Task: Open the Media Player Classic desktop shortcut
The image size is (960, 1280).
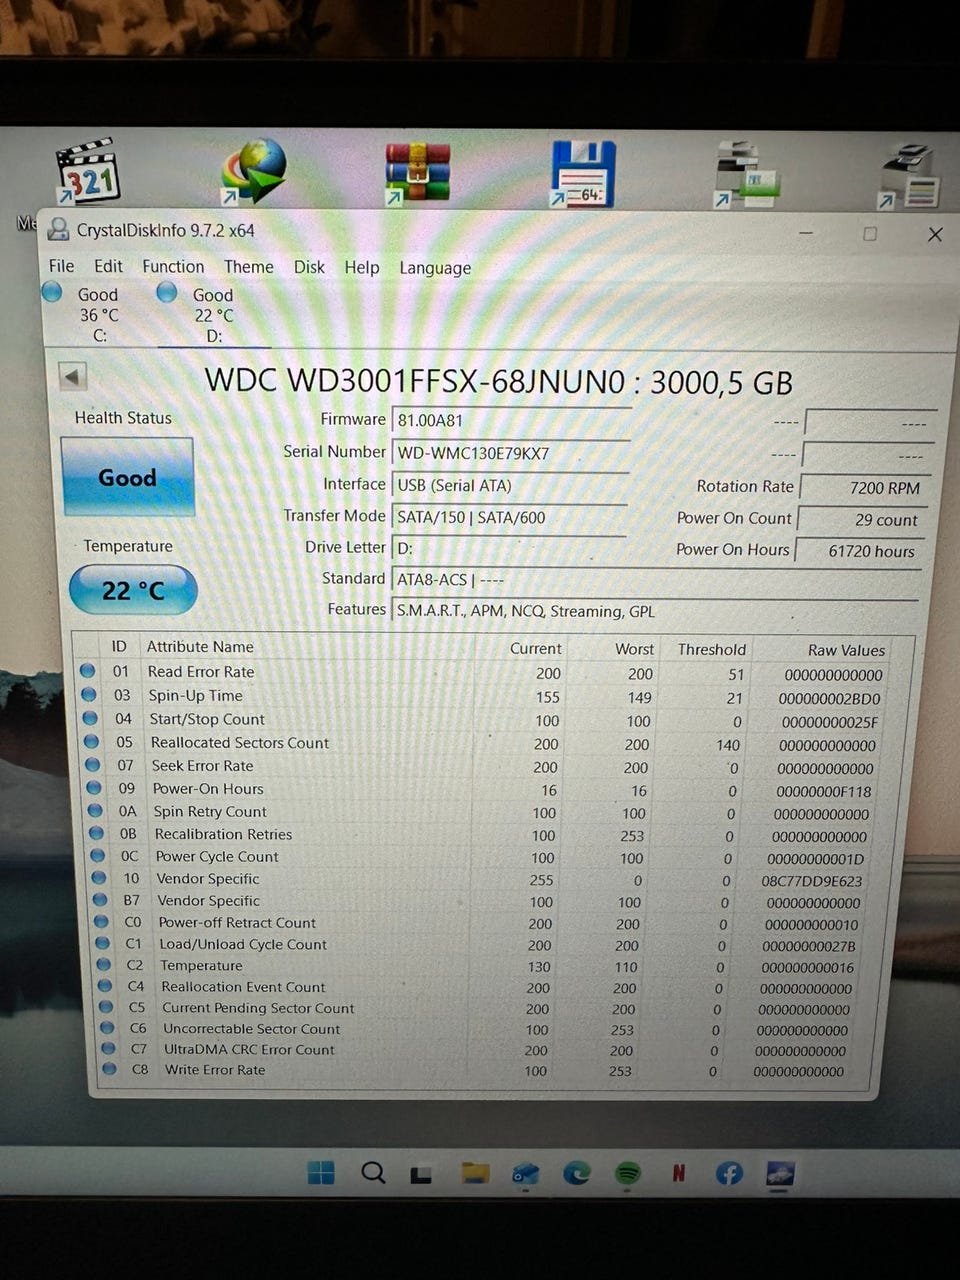Action: tap(88, 172)
